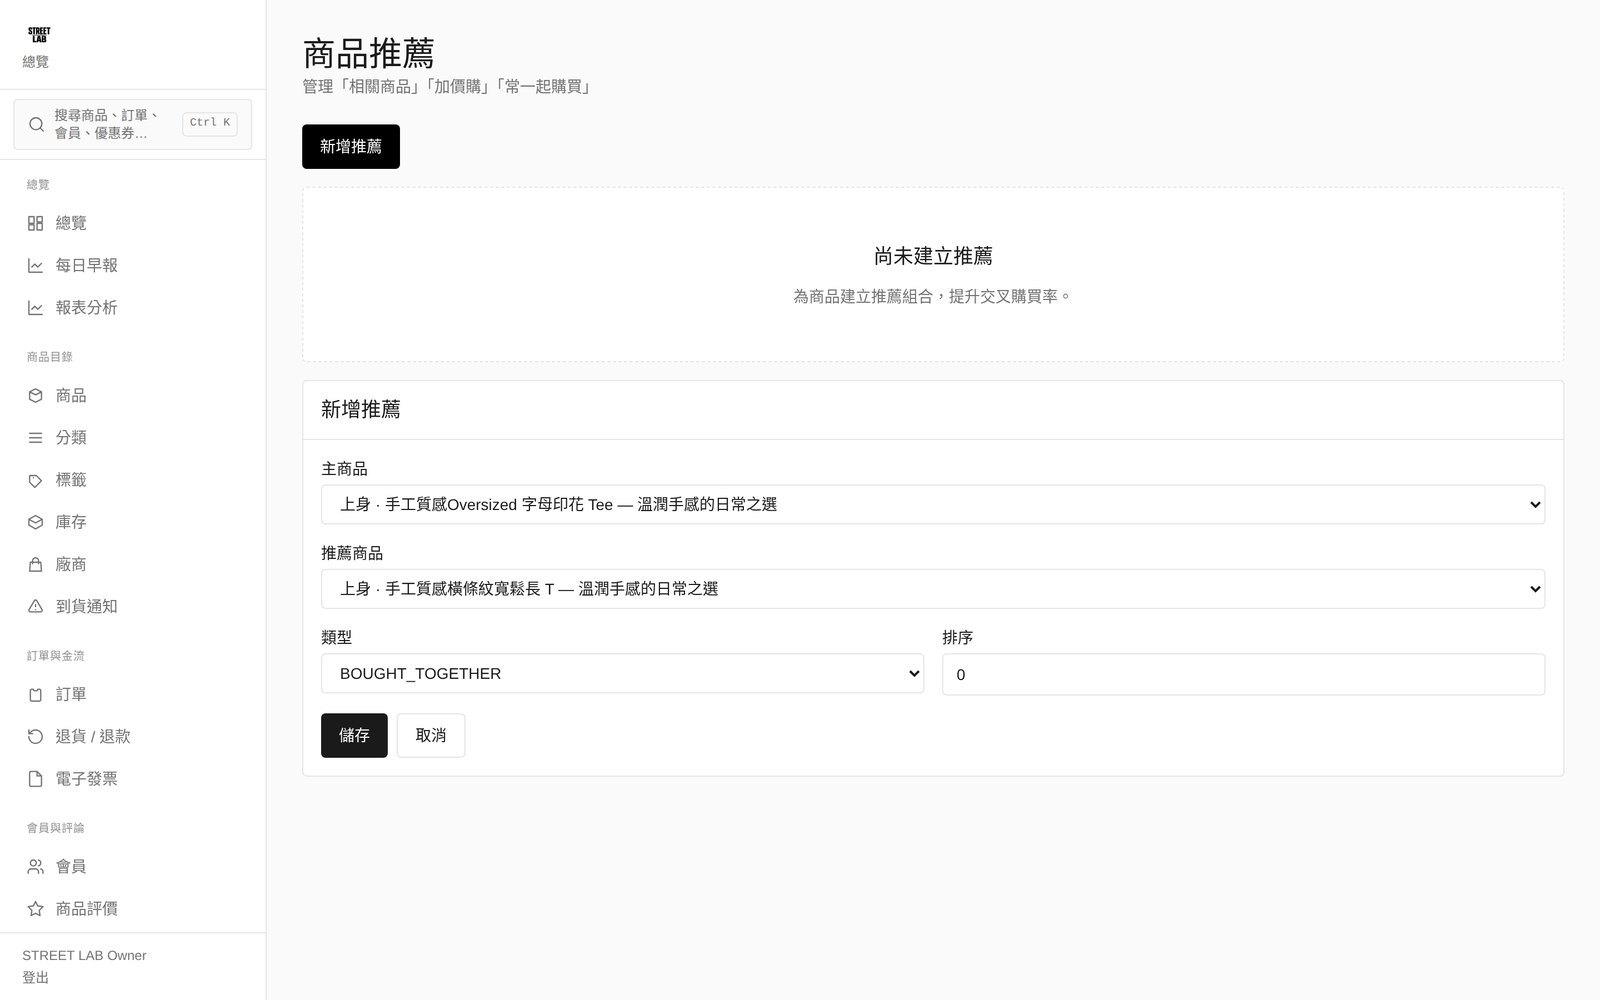Click the search magnifier icon
Viewport: 1600px width, 1000px height.
click(x=36, y=125)
